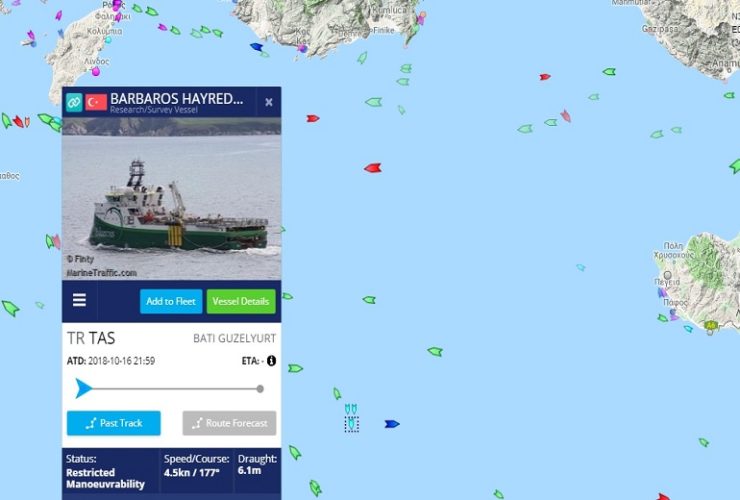Screen dimensions: 740x500
Task: Click the large red ship marker mid-map
Action: click(x=373, y=168)
